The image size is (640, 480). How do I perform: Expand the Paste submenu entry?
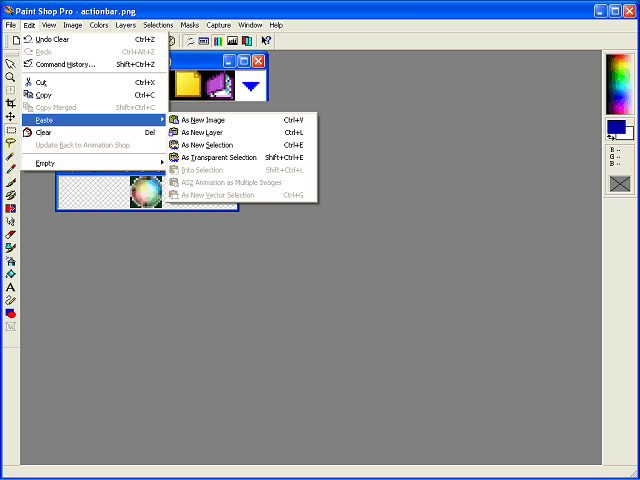[95, 120]
